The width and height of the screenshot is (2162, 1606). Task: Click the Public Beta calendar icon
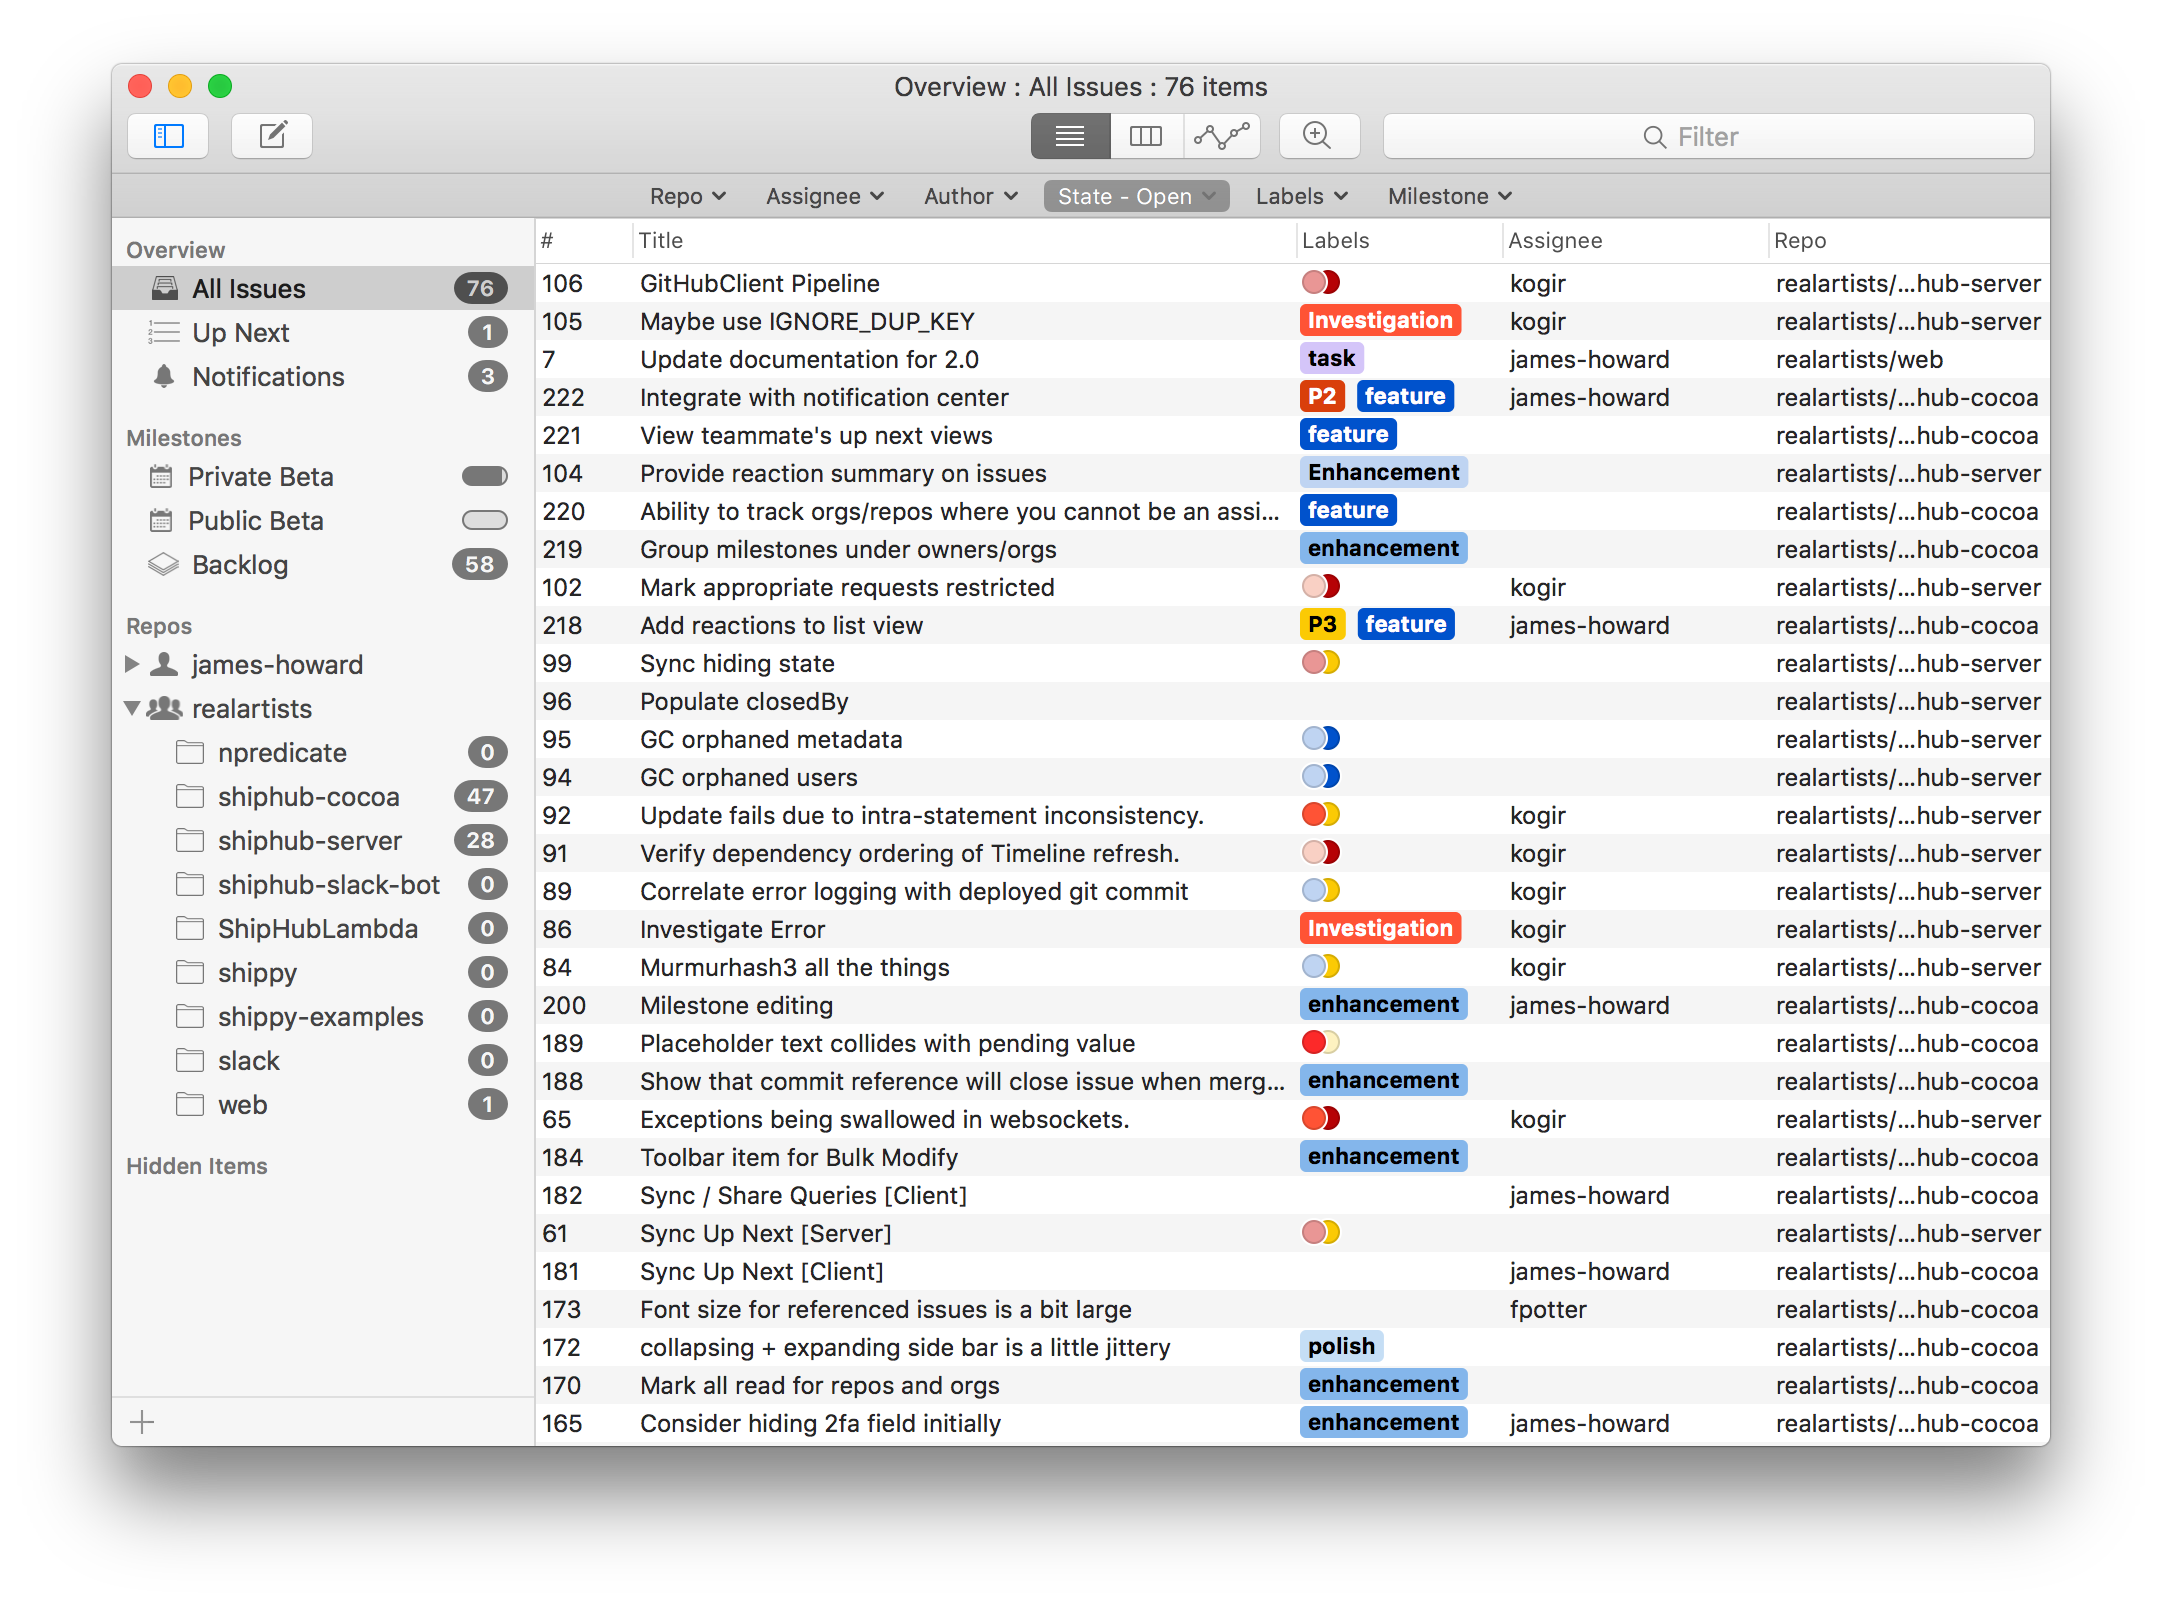[161, 520]
